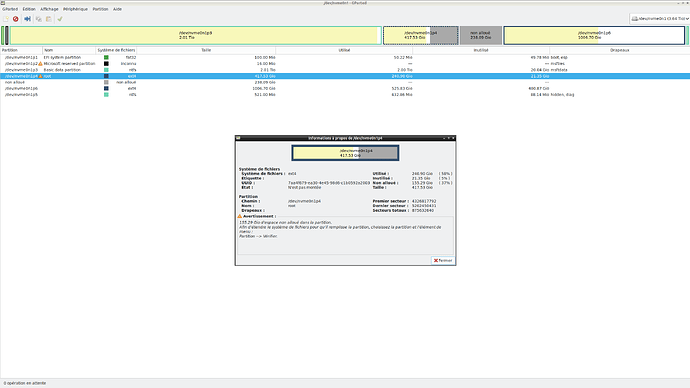The height and width of the screenshot is (388, 690).
Task: Click the New partition toolbar icon
Action: pos(6,19)
